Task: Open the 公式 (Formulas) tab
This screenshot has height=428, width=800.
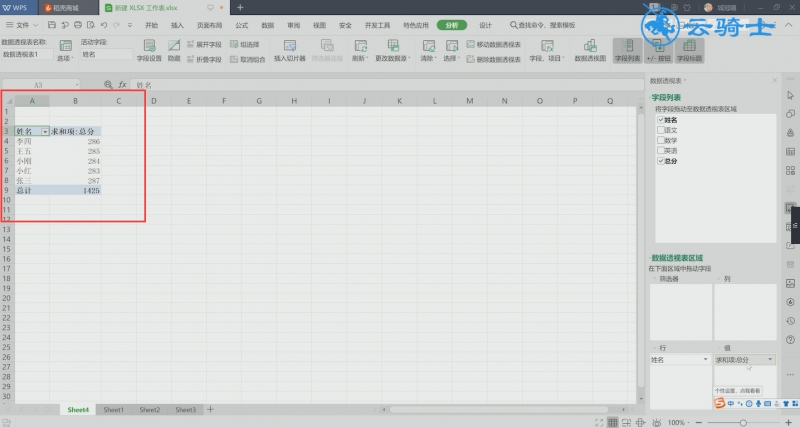Action: pyautogui.click(x=242, y=25)
